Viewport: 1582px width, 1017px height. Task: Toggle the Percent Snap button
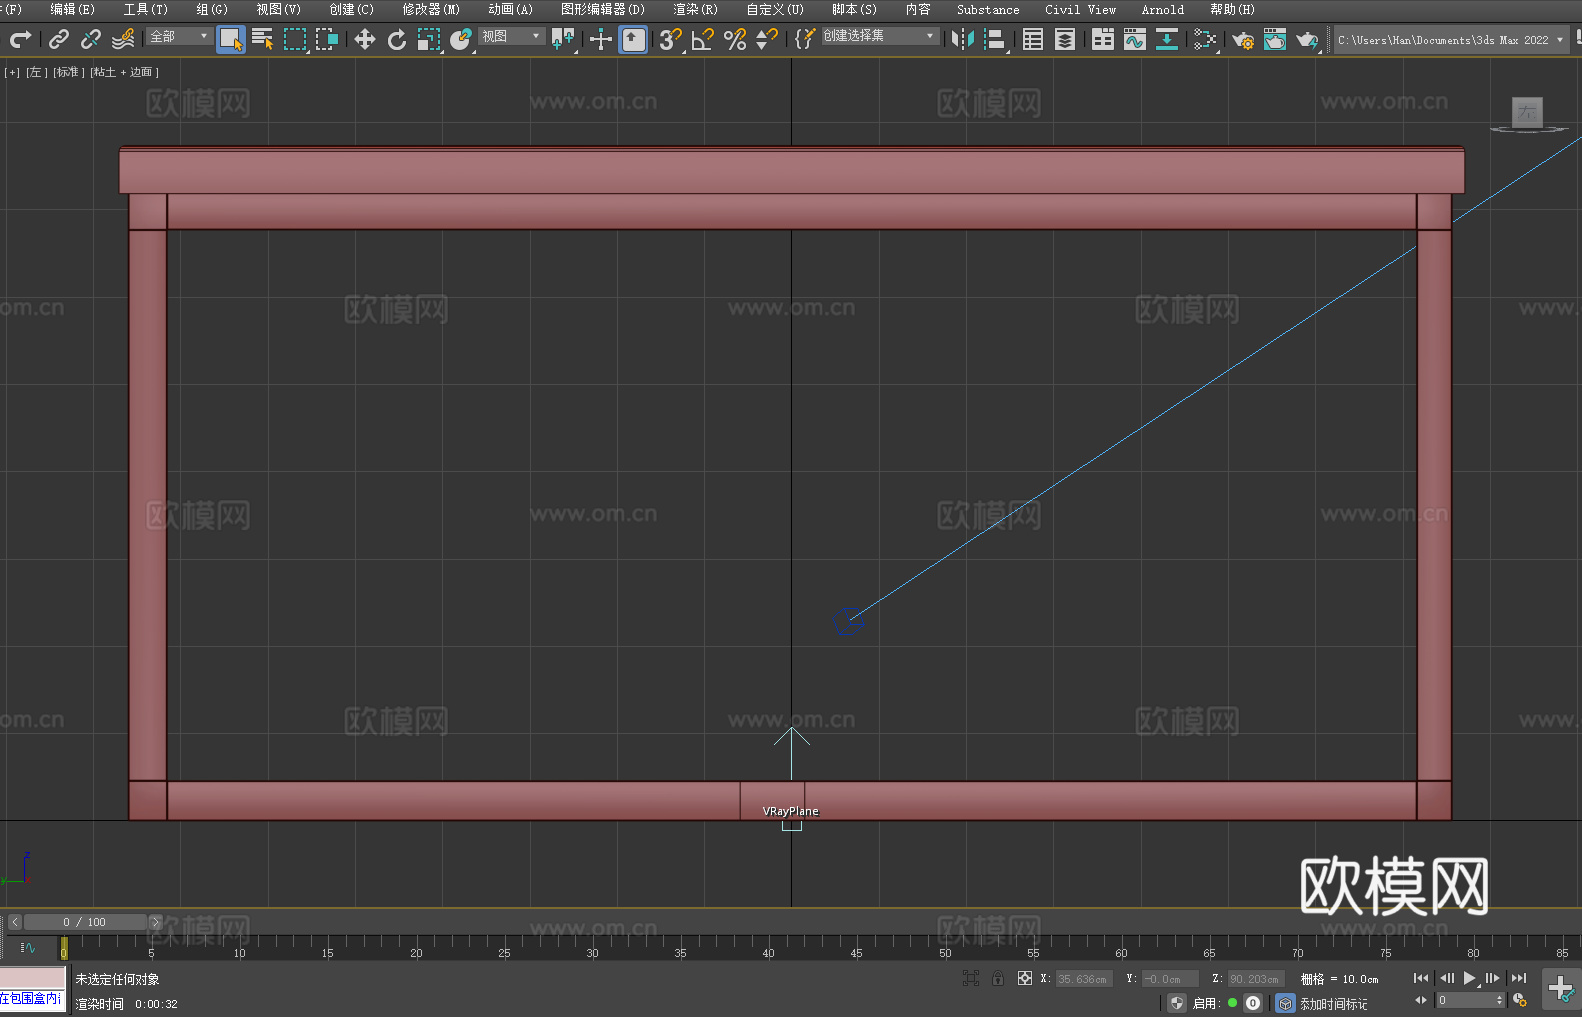[x=735, y=39]
